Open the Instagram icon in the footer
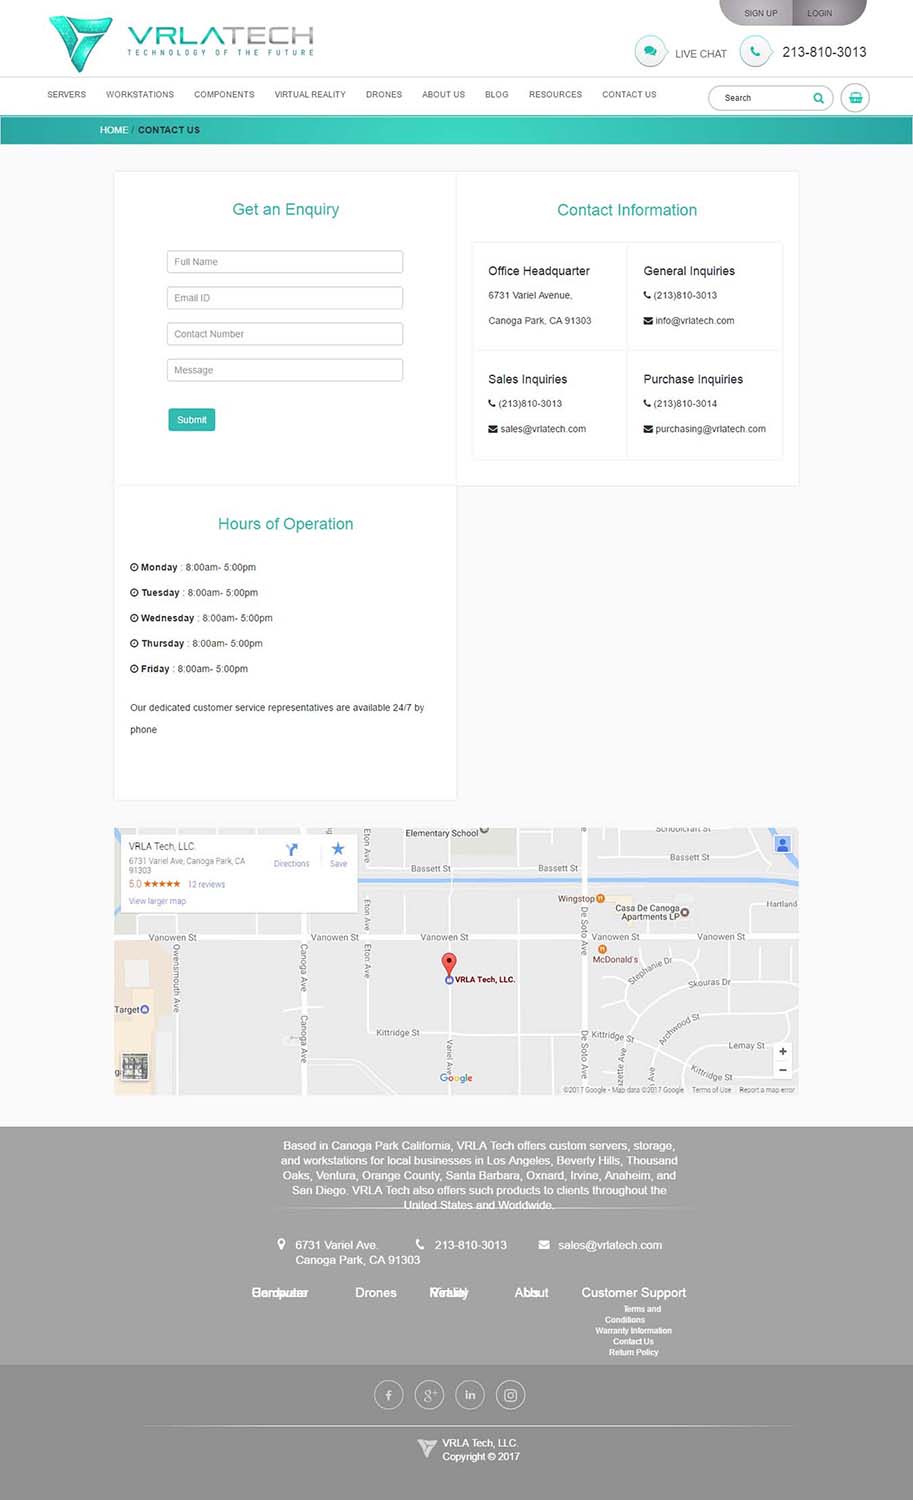Image resolution: width=913 pixels, height=1500 pixels. [x=510, y=1394]
